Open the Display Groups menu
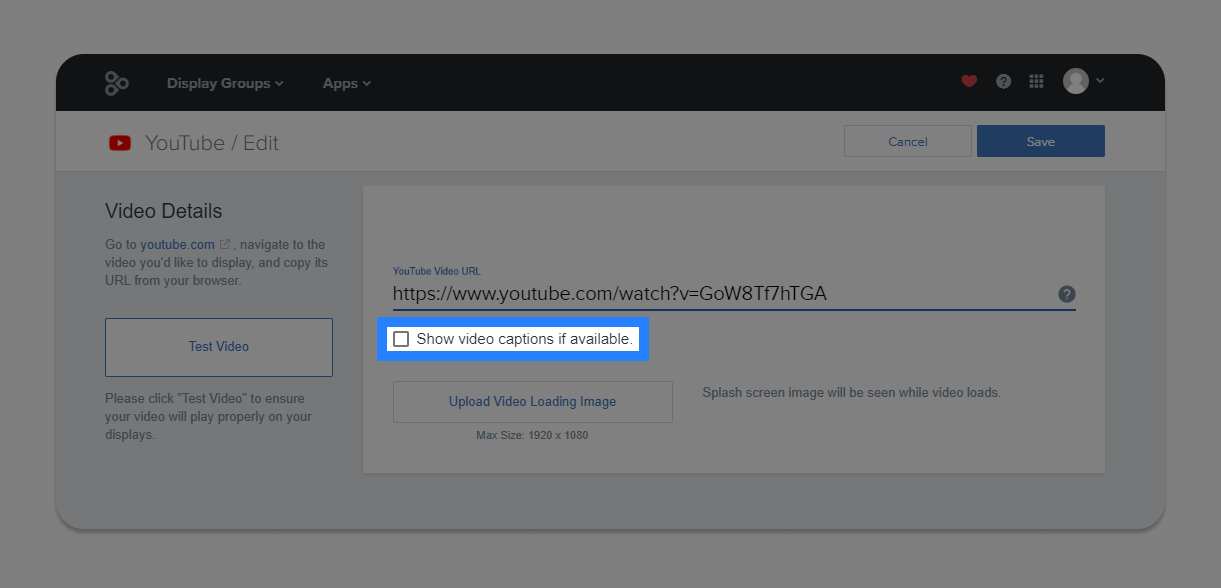Viewport: 1221px width, 588px height. pos(225,83)
